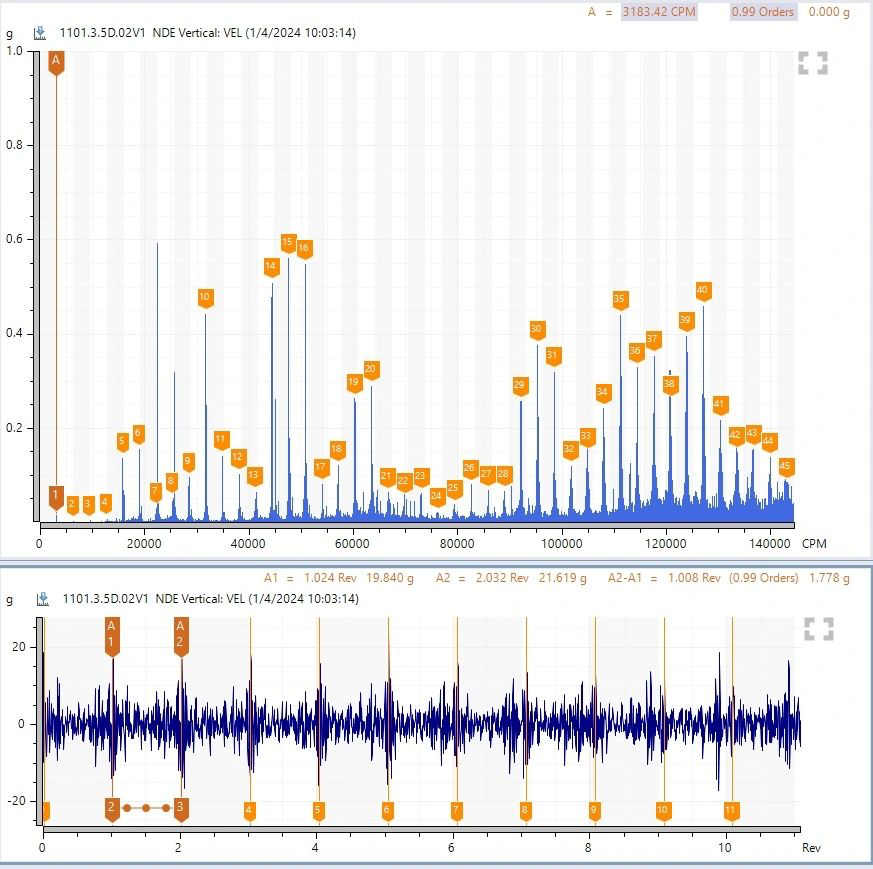Select harmonic marker 16 in spectrum

[x=304, y=249]
